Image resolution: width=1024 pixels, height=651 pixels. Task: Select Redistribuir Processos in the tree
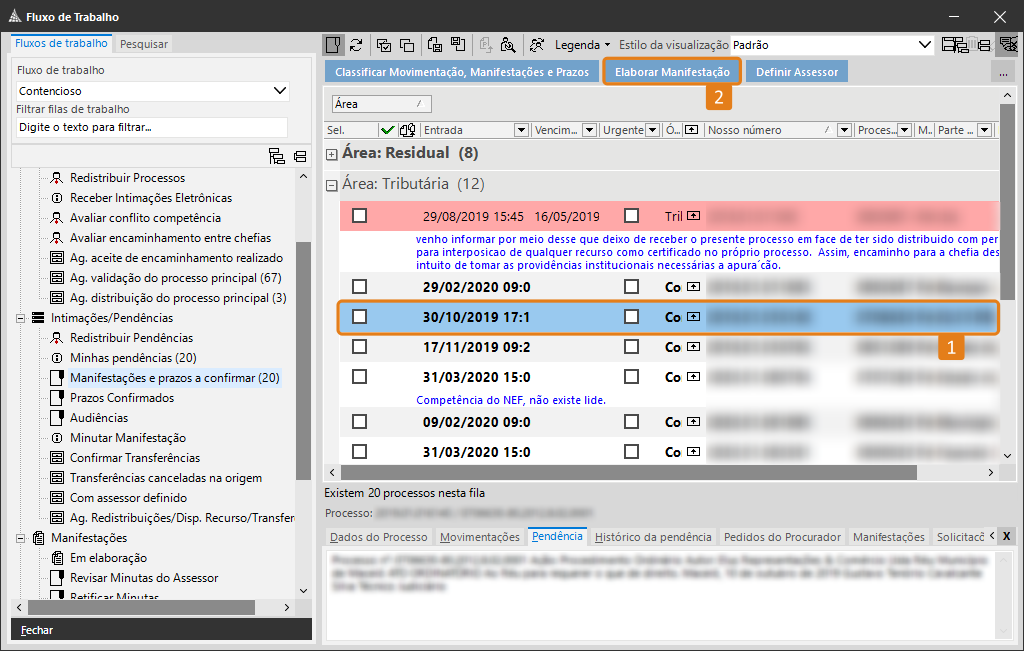(127, 178)
